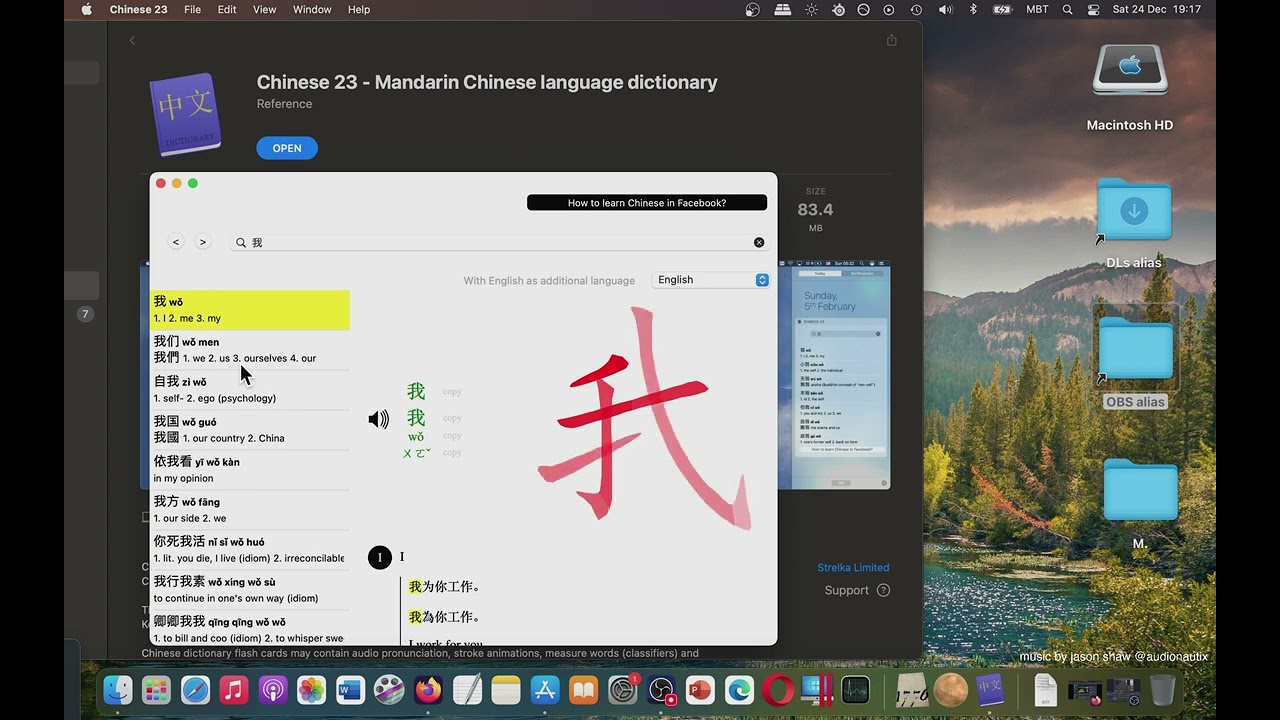Click the App Store back arrow

(132, 41)
